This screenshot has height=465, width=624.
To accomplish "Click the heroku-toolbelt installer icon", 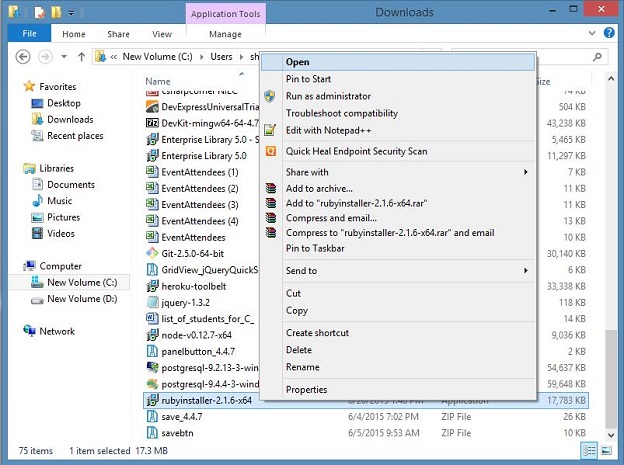I will click(152, 286).
